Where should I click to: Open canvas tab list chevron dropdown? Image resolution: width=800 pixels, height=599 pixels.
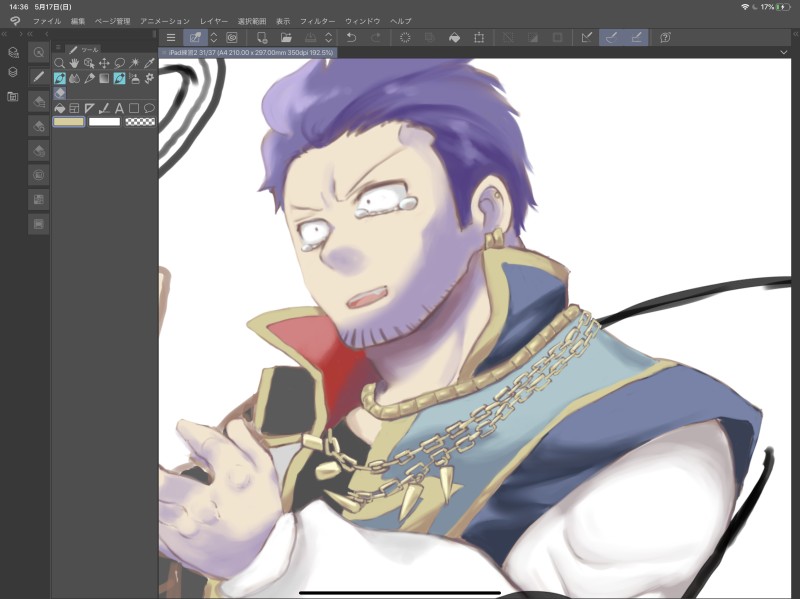click(784, 52)
